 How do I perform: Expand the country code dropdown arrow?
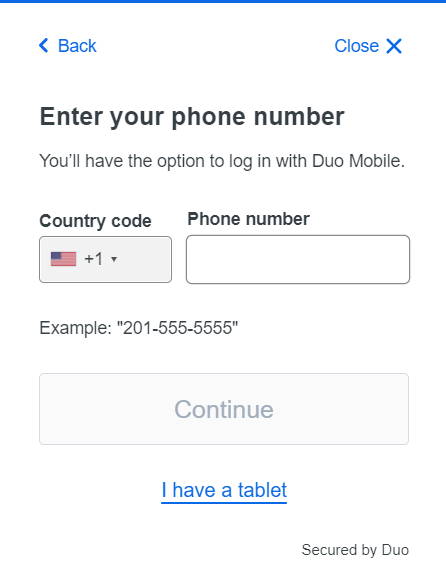(114, 259)
